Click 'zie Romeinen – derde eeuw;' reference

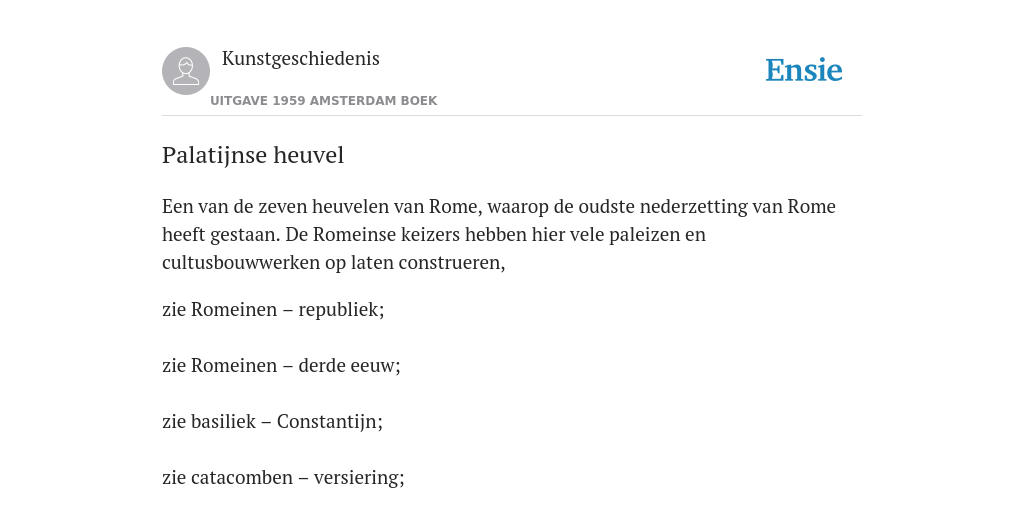(x=281, y=365)
